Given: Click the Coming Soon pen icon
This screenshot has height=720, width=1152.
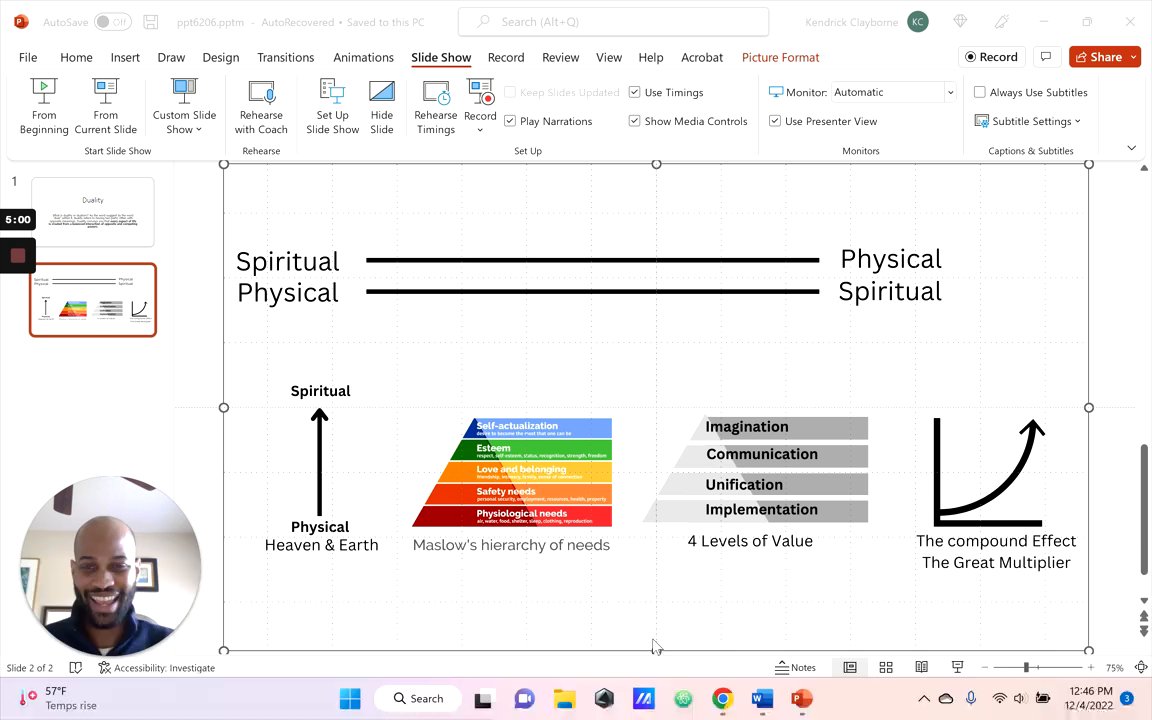Looking at the screenshot, I should 1001,22.
